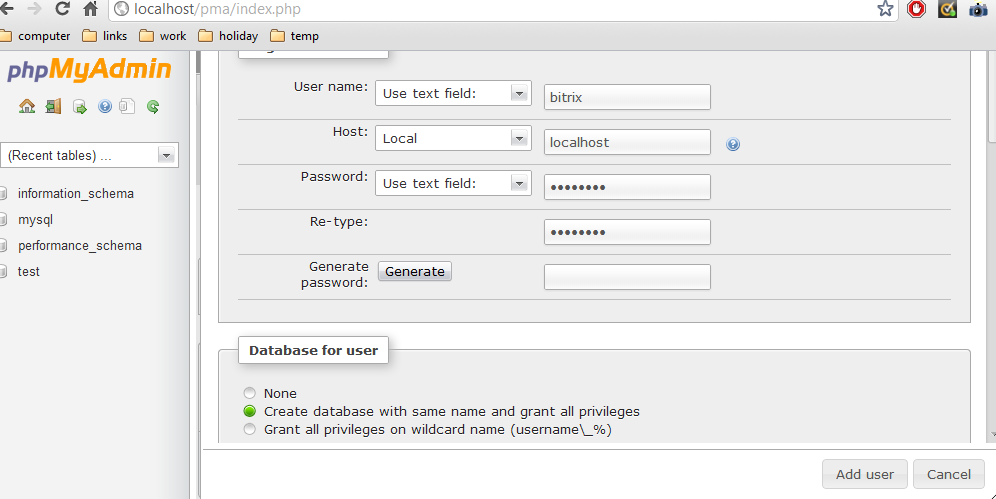Image resolution: width=996 pixels, height=499 pixels.
Task: Click the phpMyAdmin Home icon
Action: (27, 106)
